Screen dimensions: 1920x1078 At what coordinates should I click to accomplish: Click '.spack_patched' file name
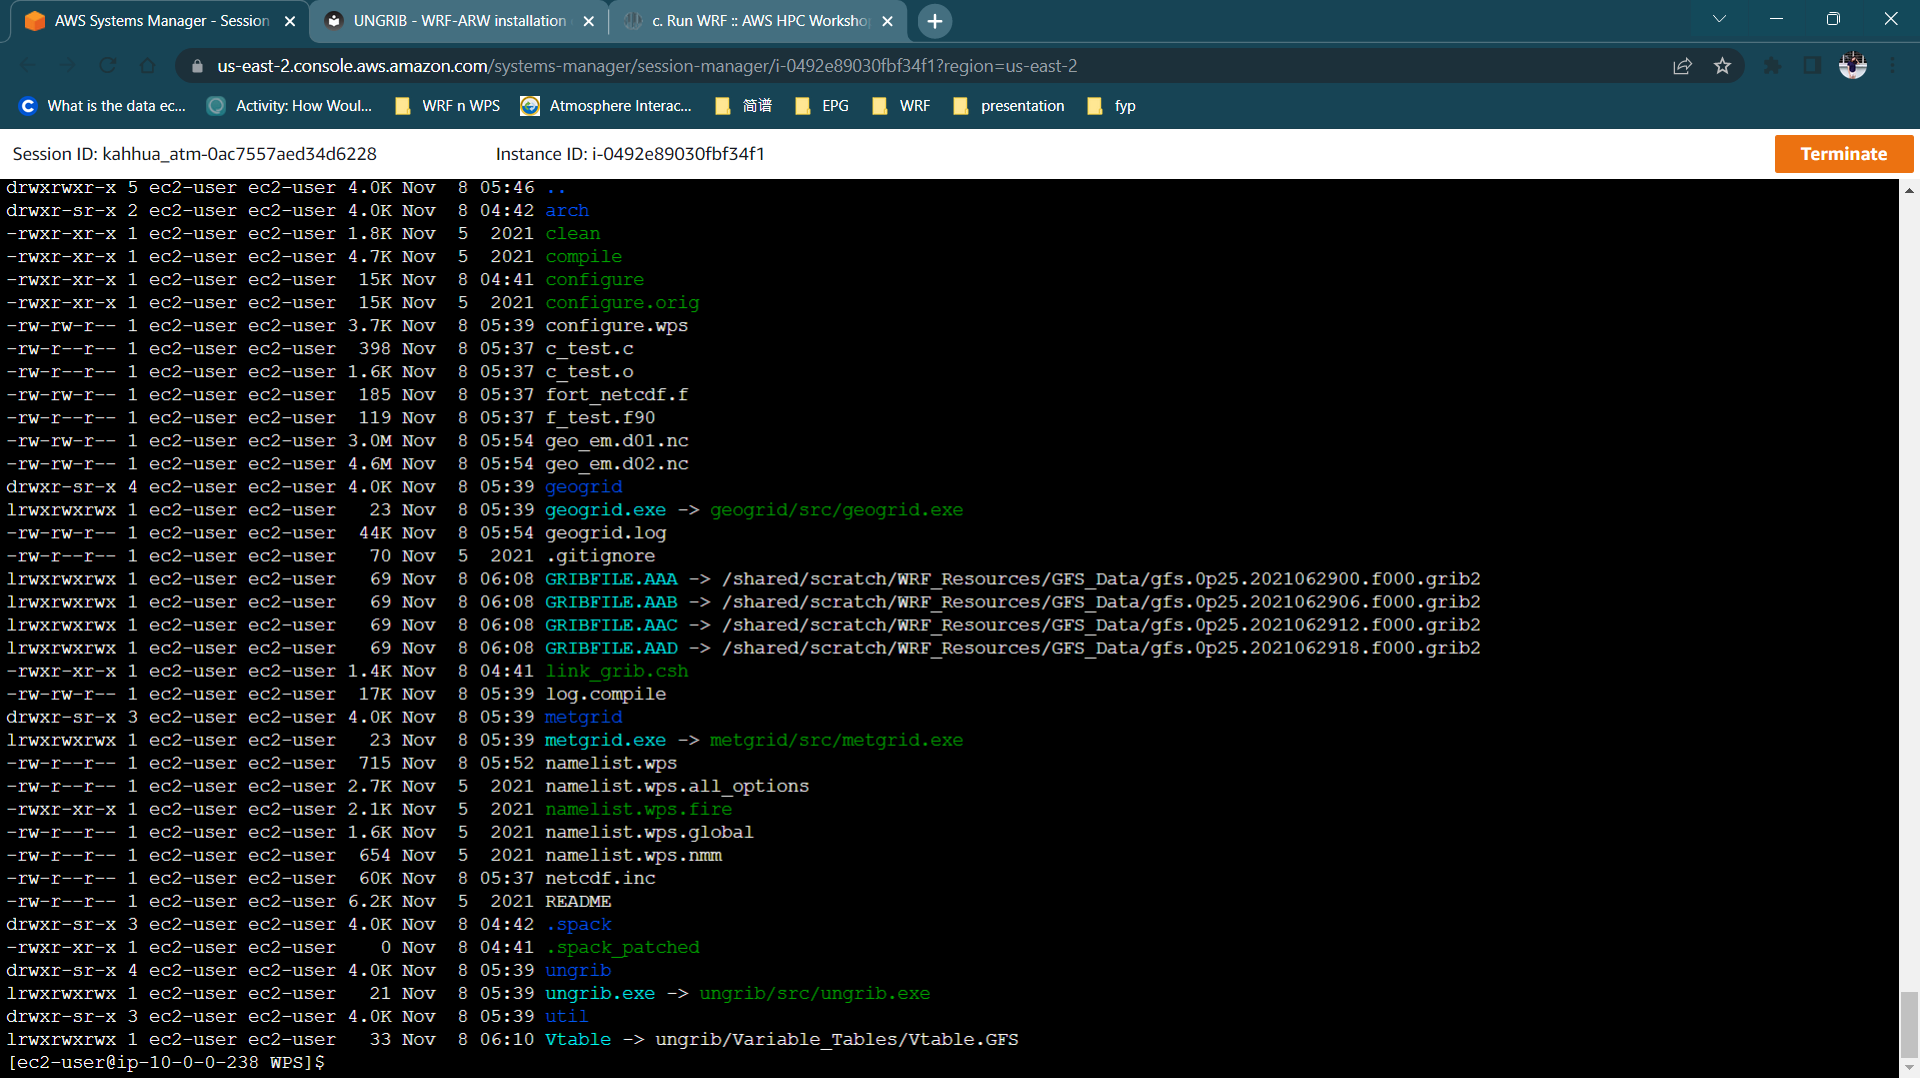pyautogui.click(x=622, y=948)
